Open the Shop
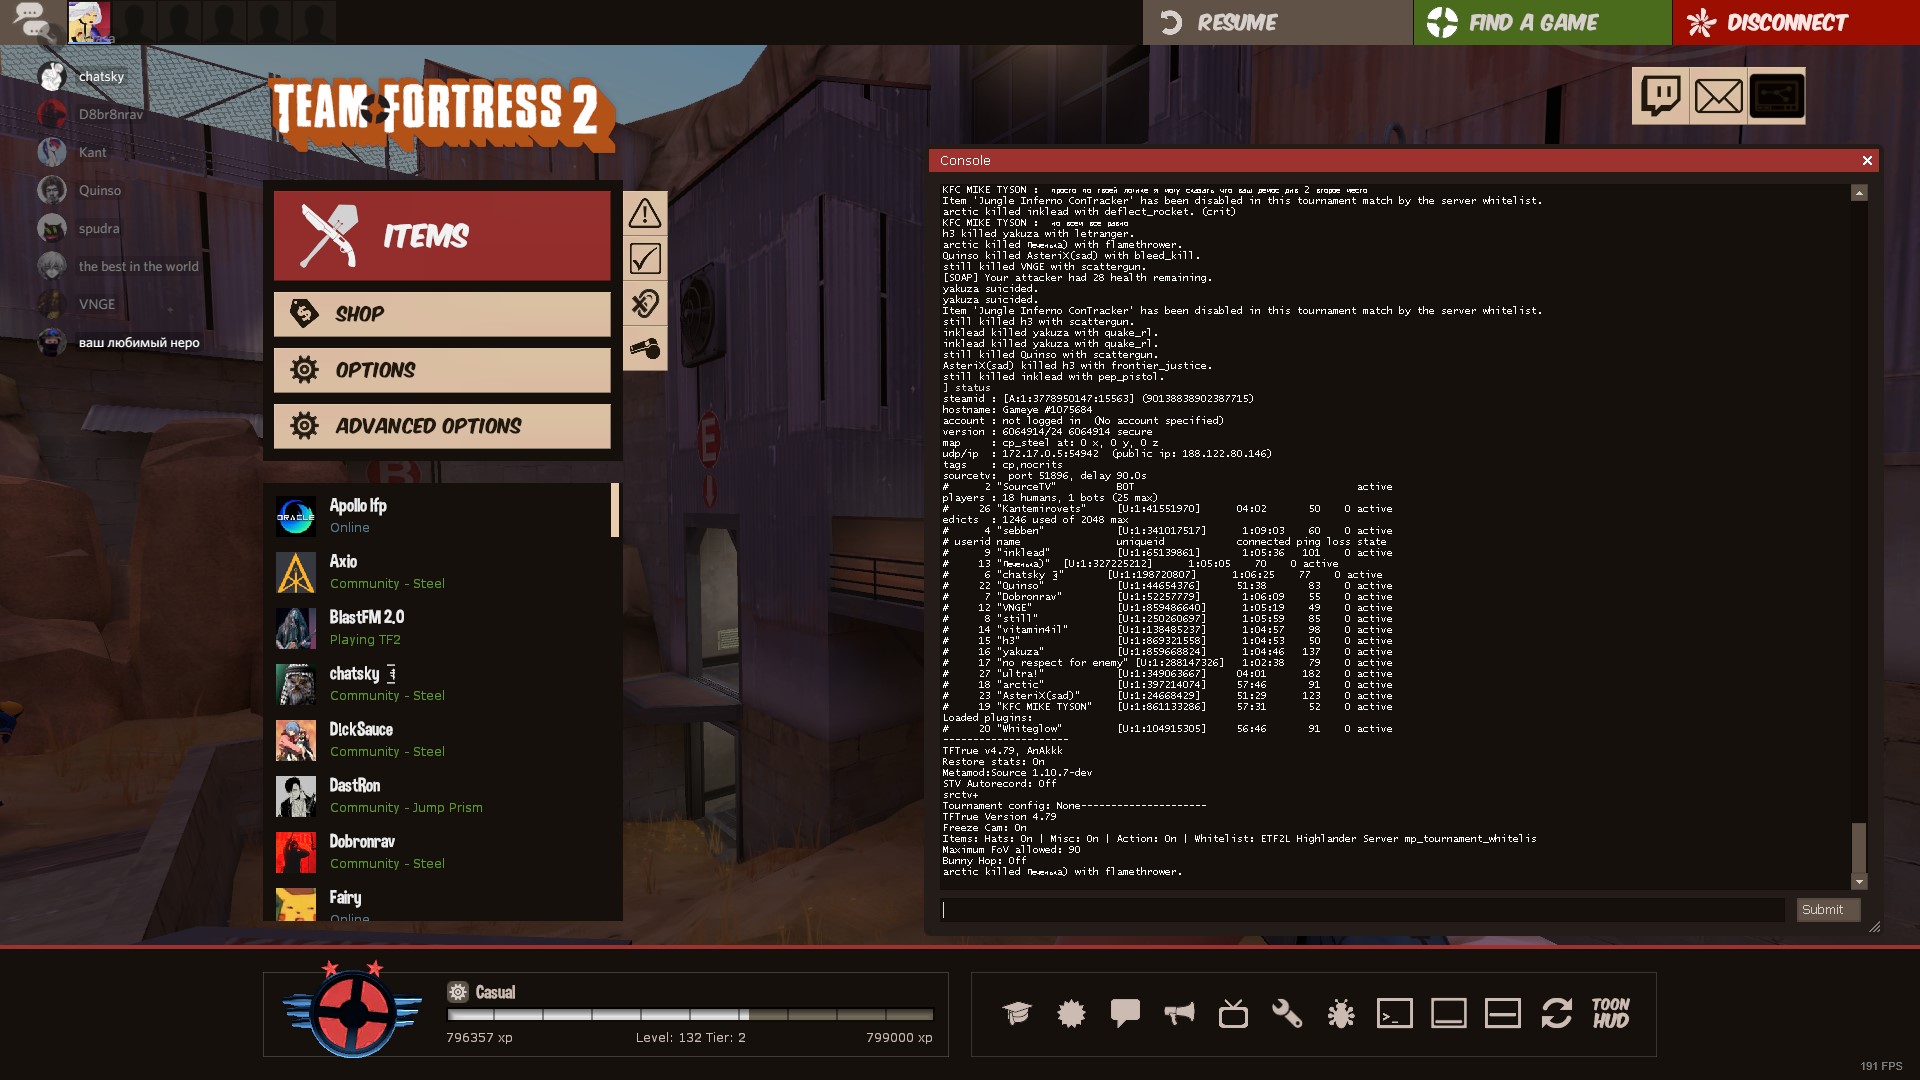1920x1080 pixels. point(442,314)
